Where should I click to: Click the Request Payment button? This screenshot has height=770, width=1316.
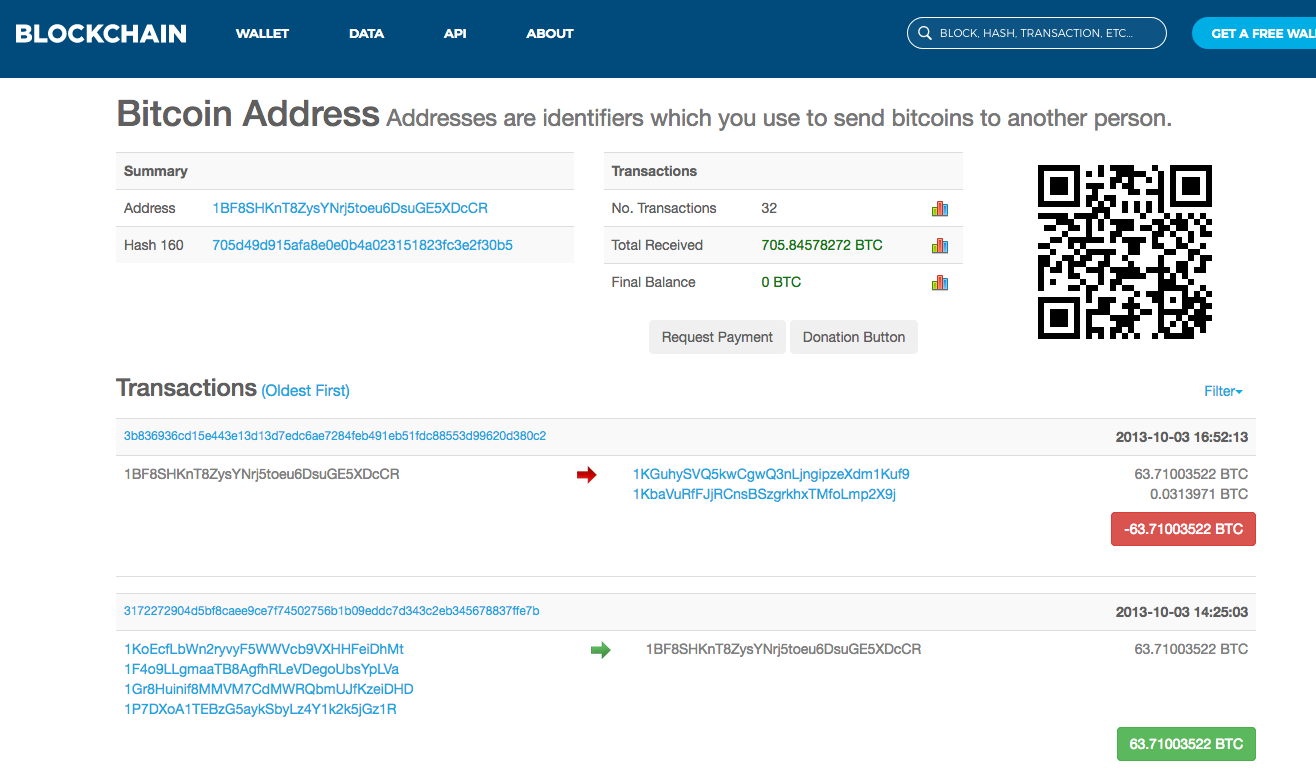(x=717, y=337)
